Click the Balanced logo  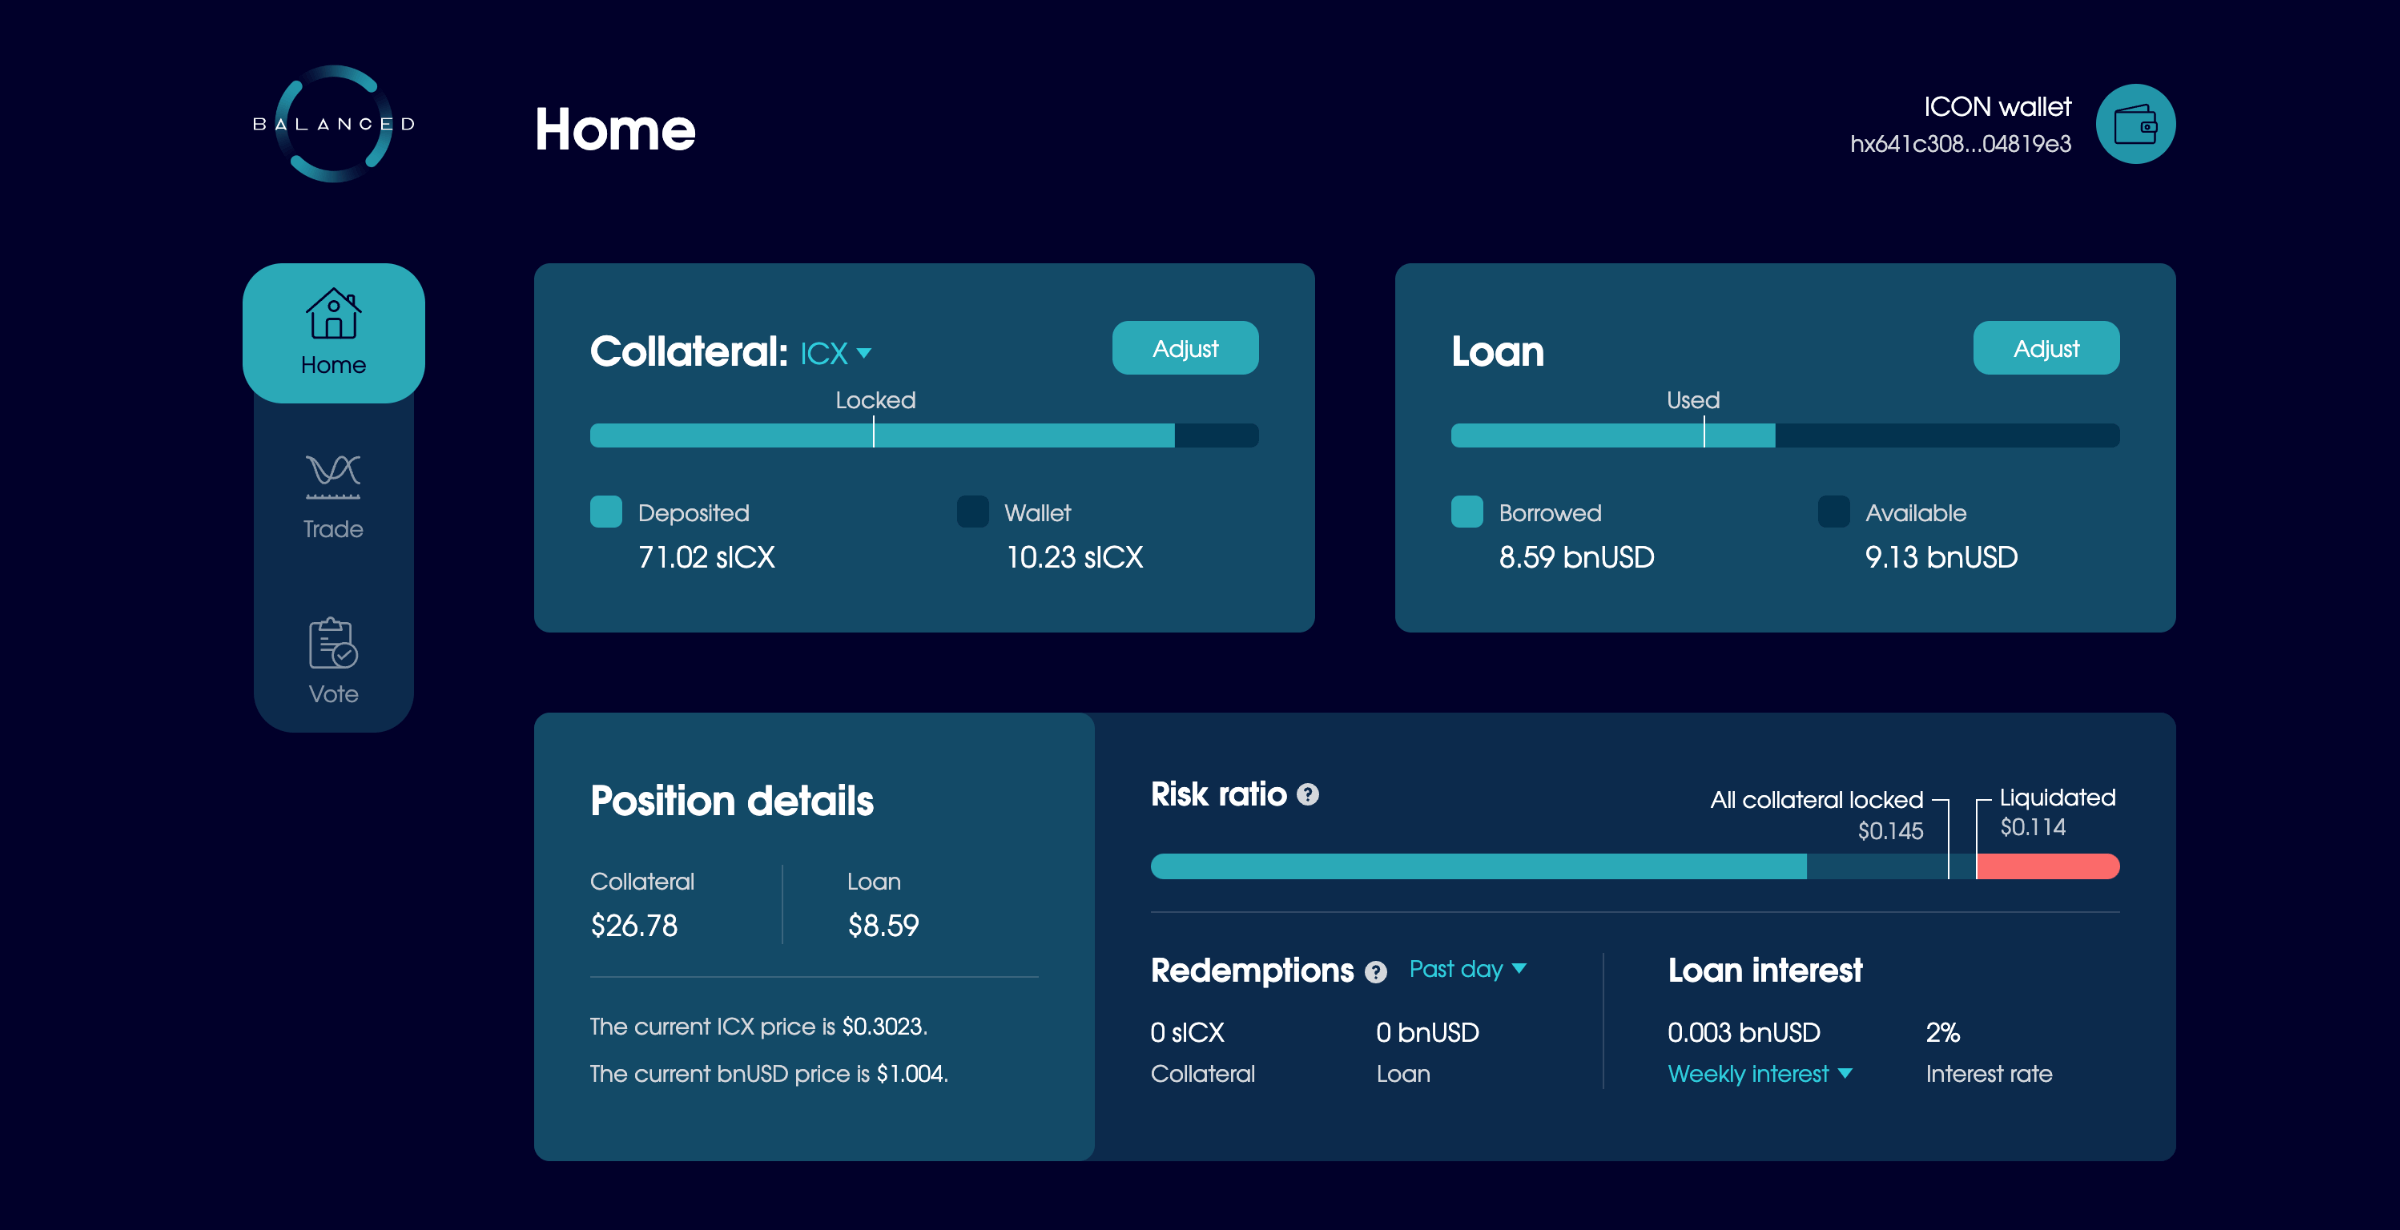(333, 124)
